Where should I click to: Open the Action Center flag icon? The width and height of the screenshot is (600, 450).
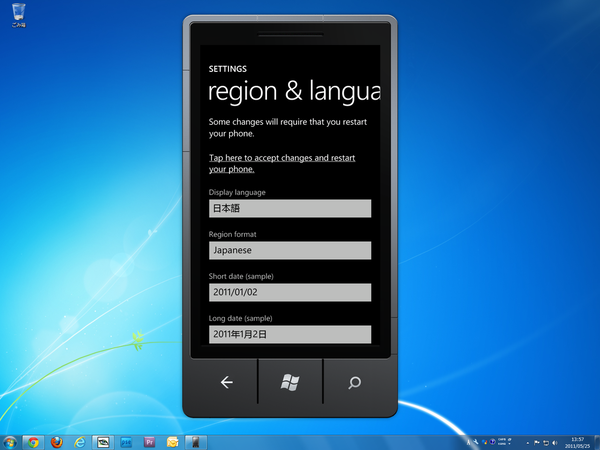coord(536,443)
